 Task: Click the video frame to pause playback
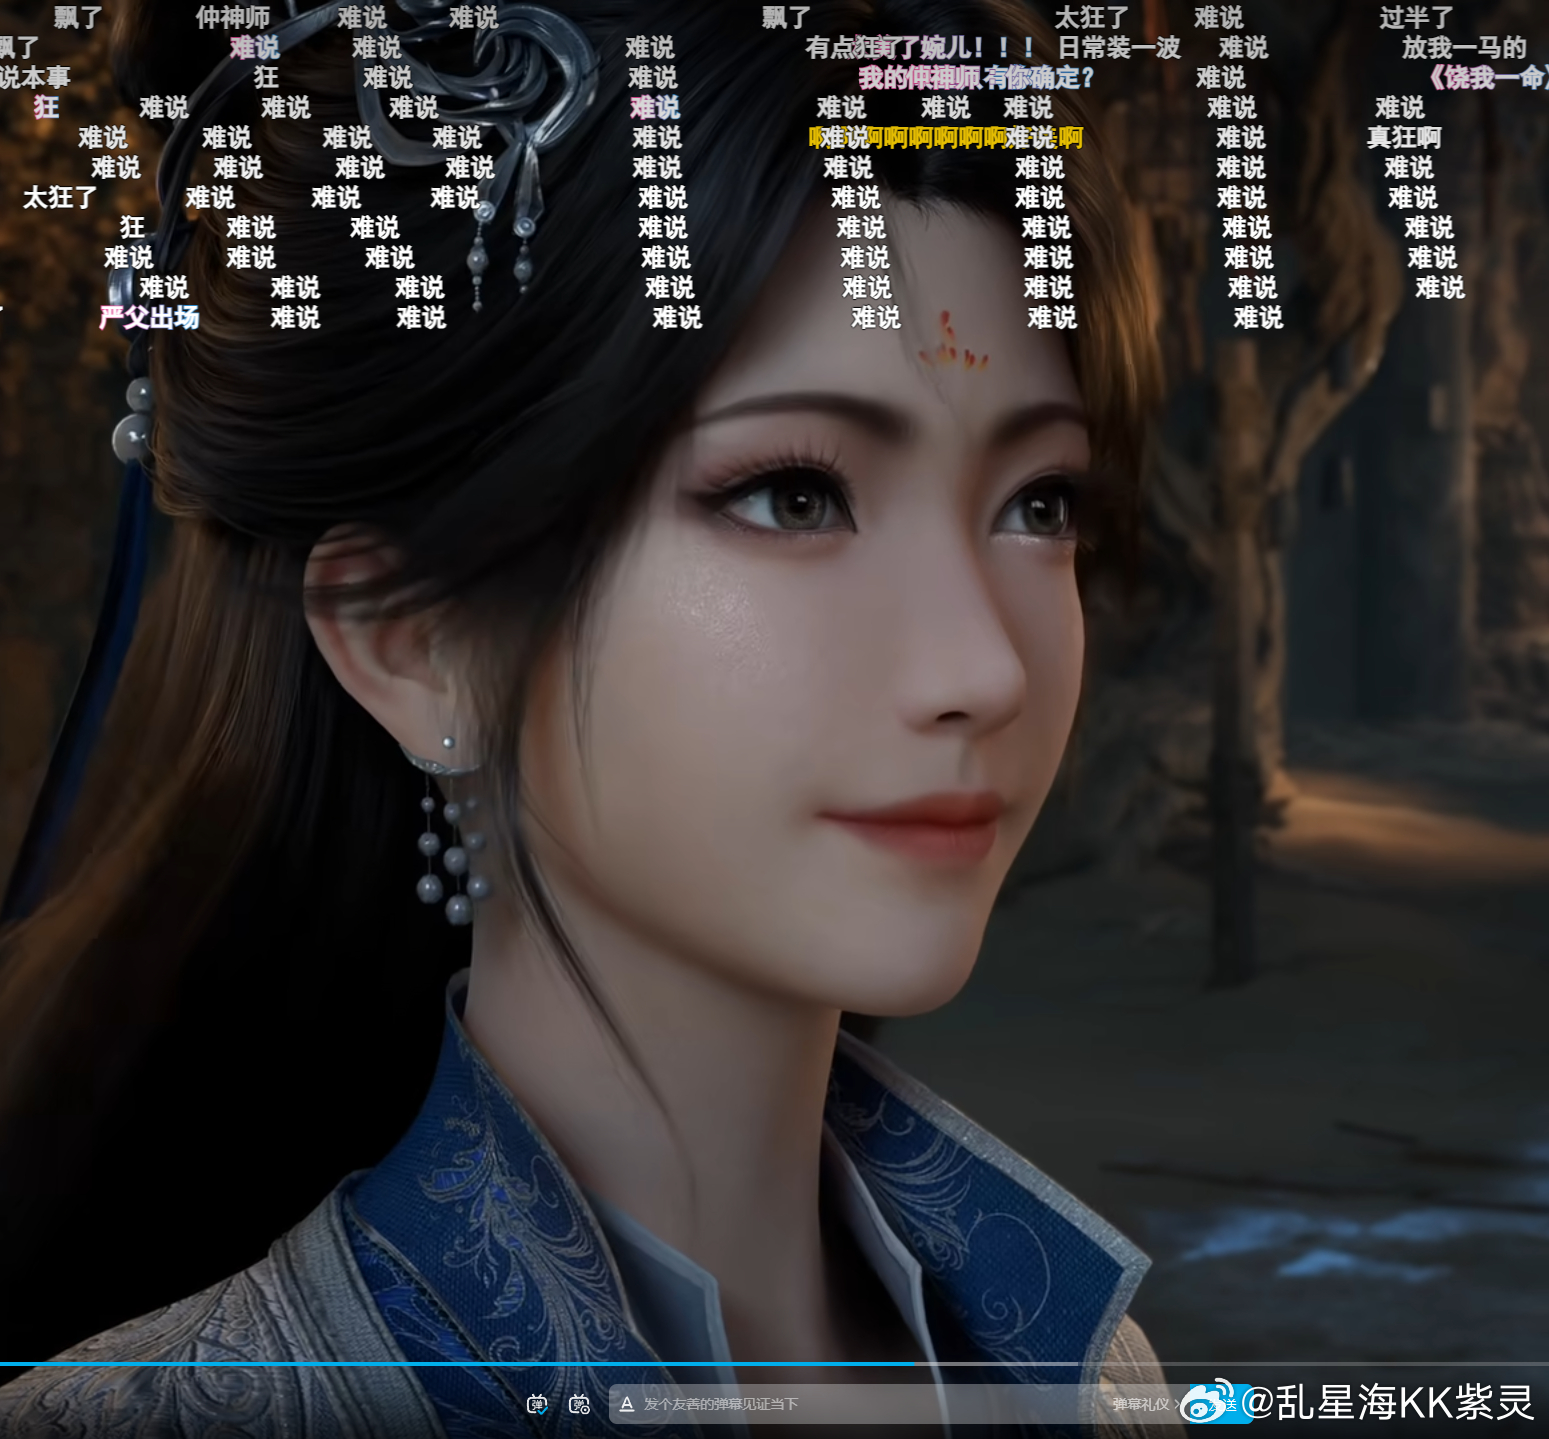coord(774,800)
